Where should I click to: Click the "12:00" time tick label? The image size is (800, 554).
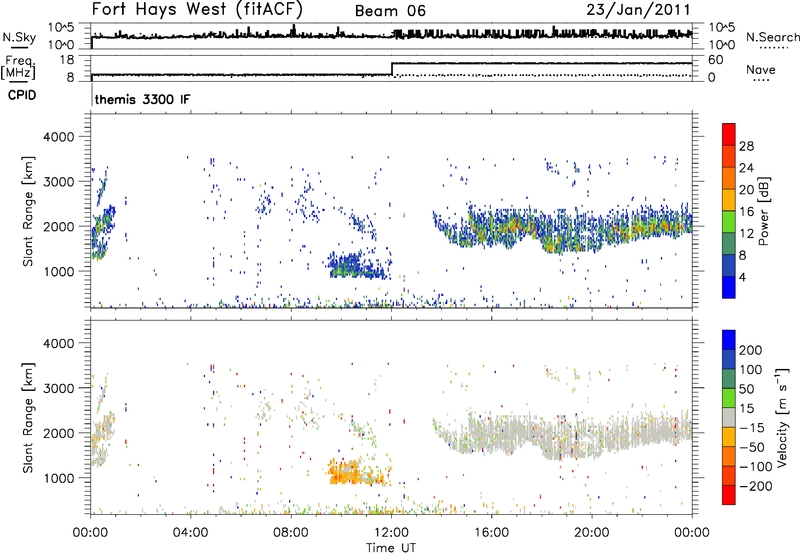coord(391,533)
